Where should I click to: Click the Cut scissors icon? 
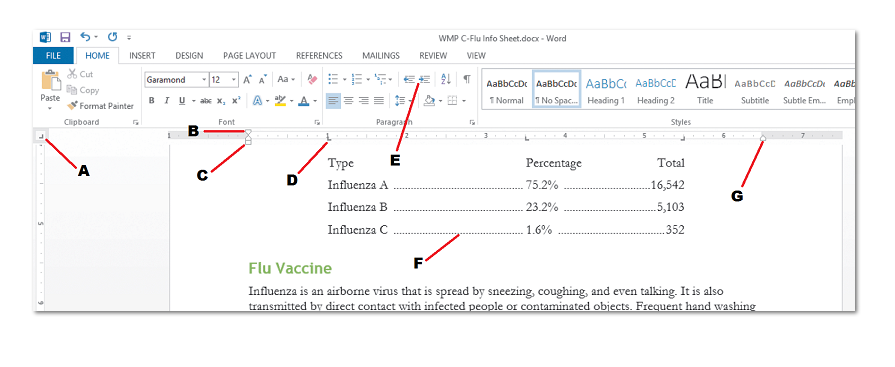tap(72, 74)
